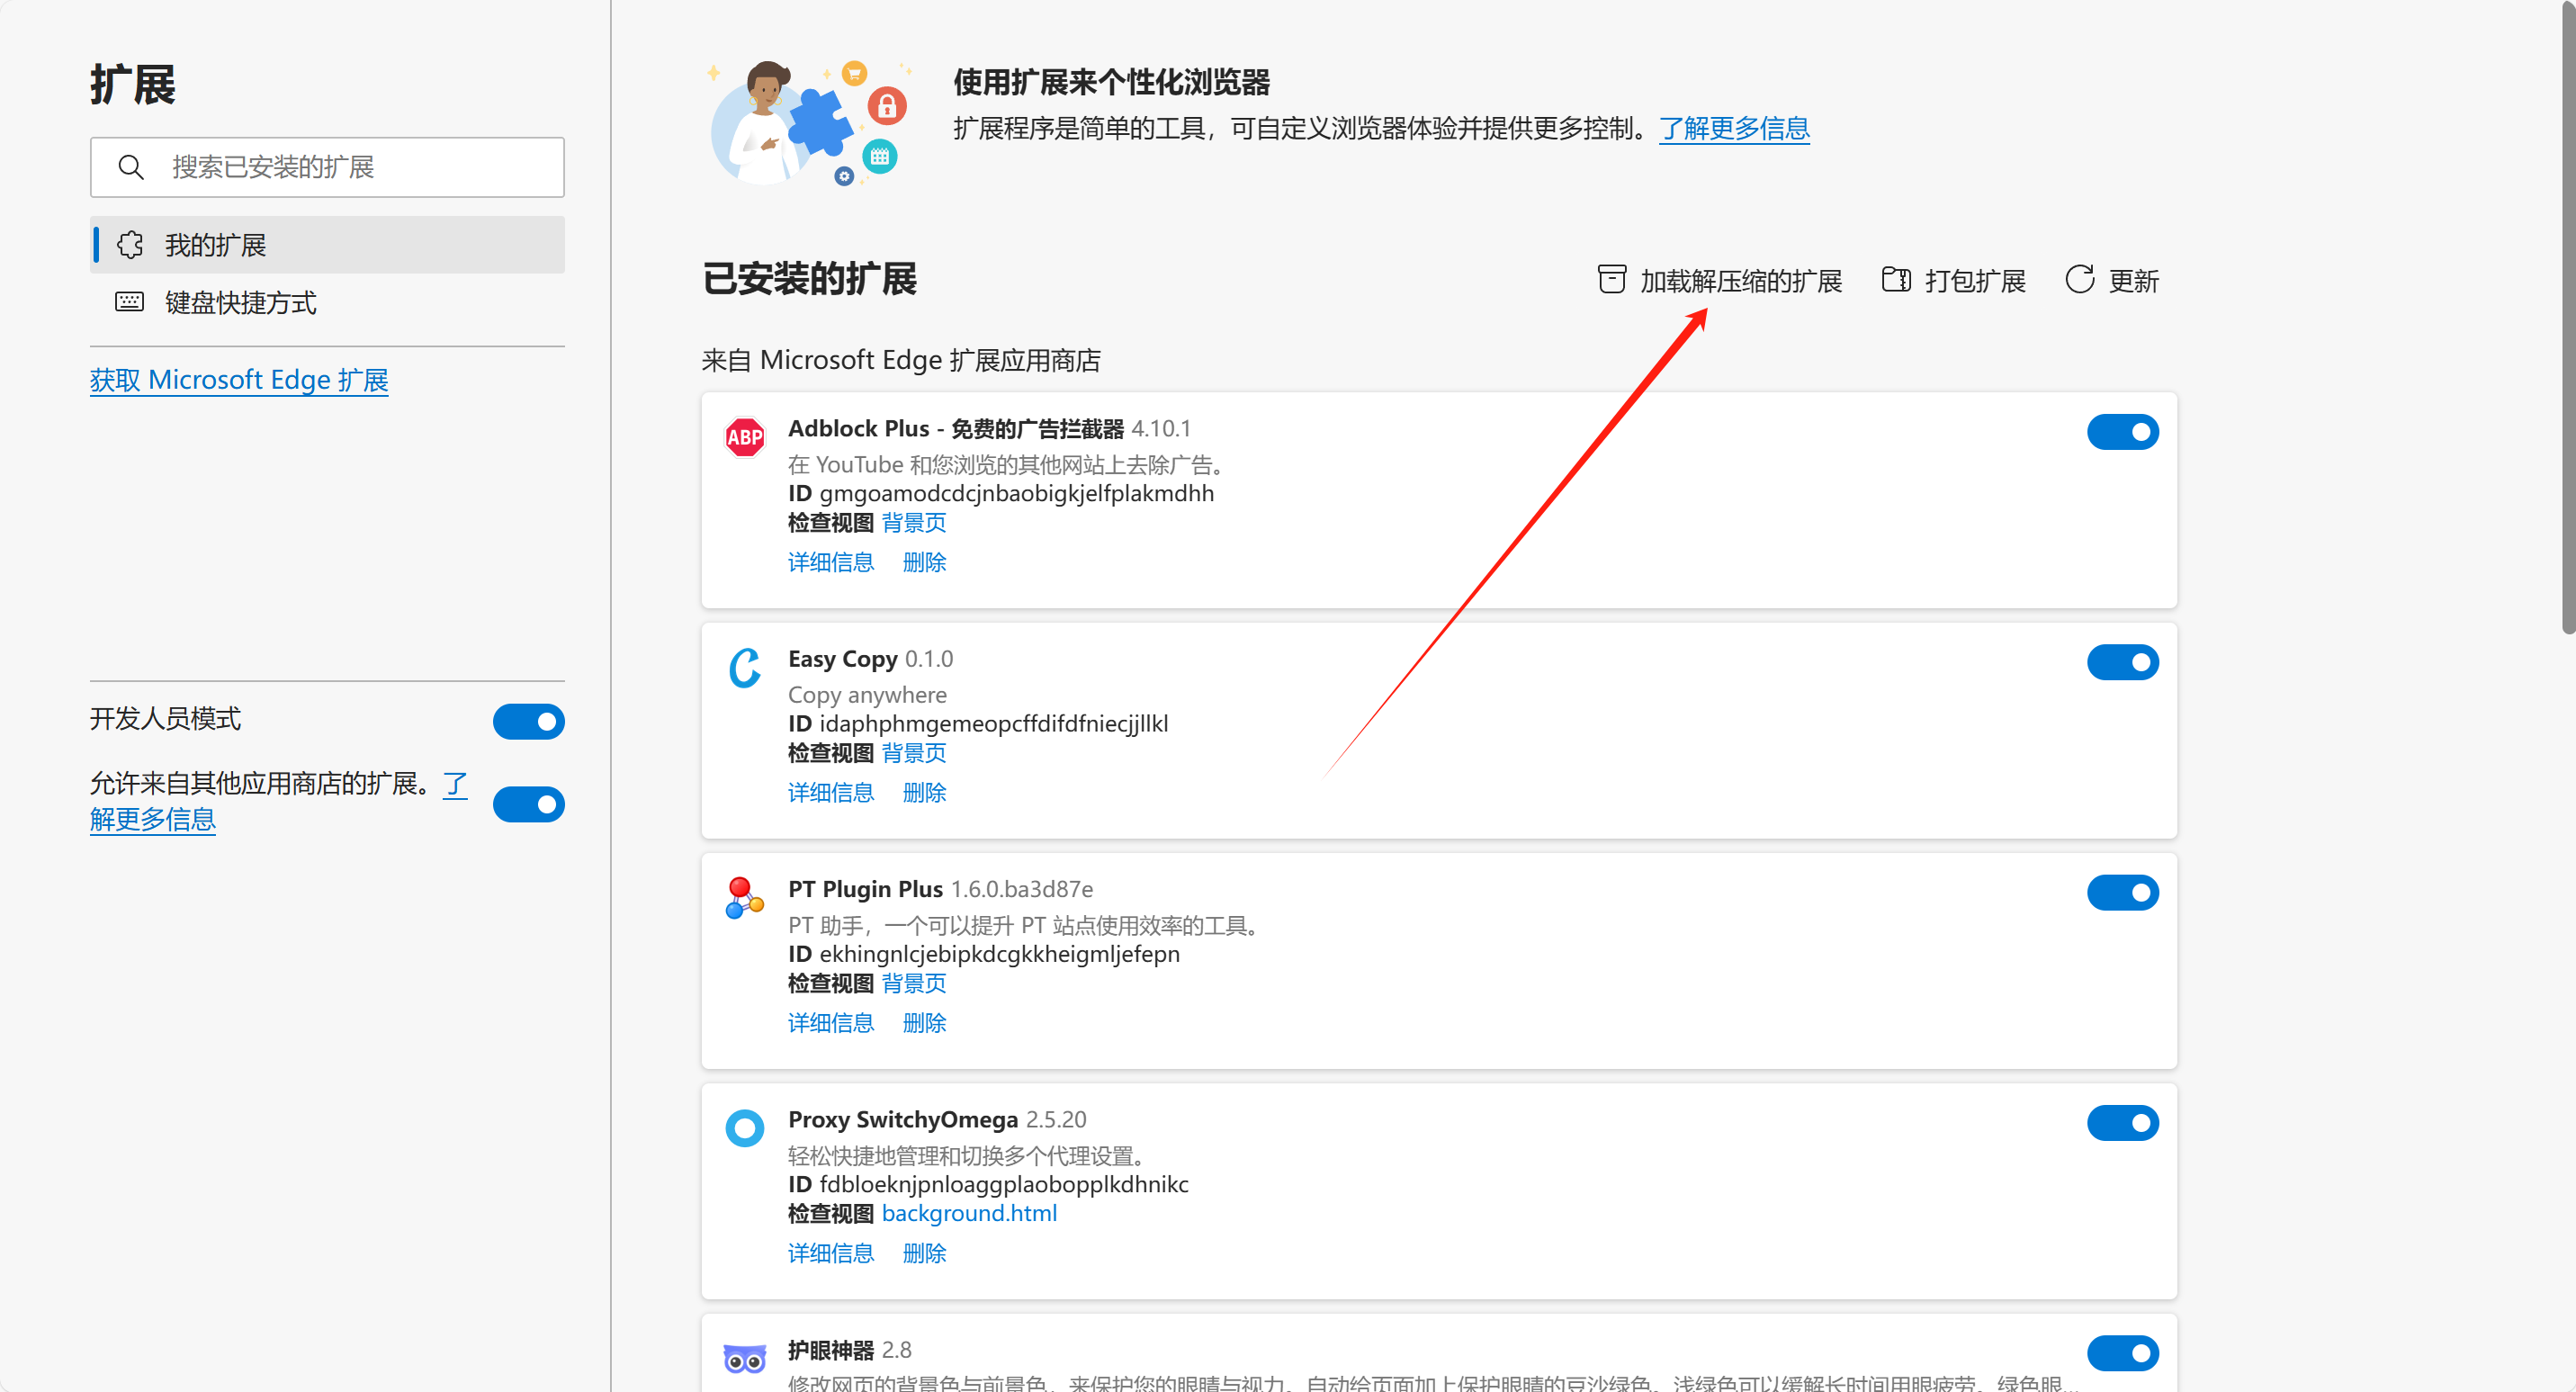
Task: Click the Adblock Plus title text
Action: click(x=956, y=429)
